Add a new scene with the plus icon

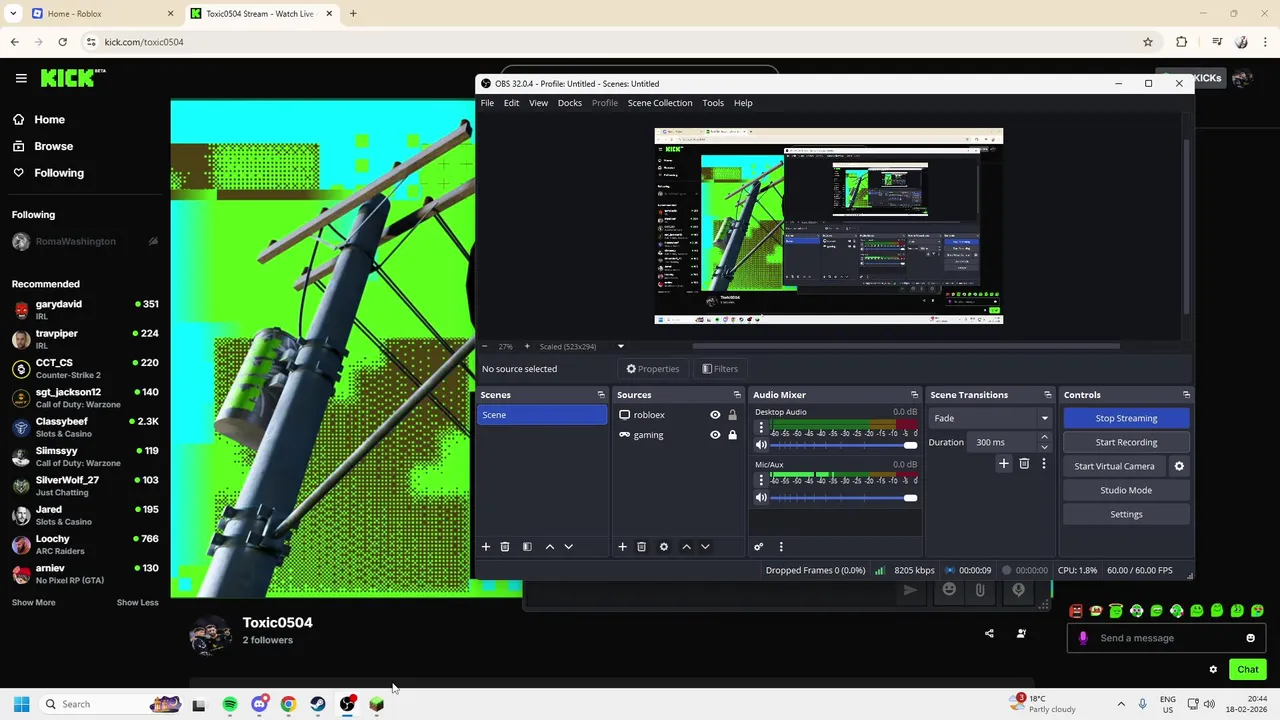pos(486,547)
